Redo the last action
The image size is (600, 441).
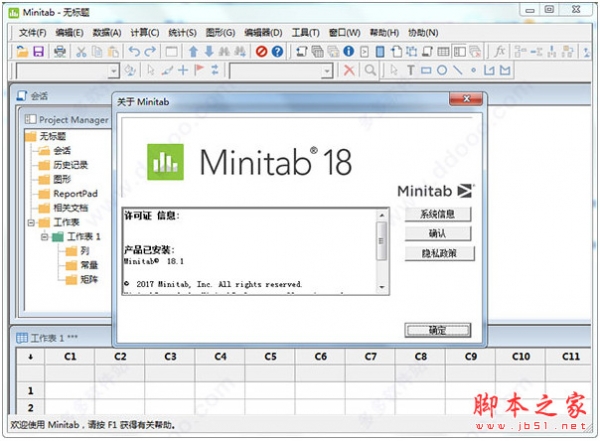pyautogui.click(x=150, y=51)
